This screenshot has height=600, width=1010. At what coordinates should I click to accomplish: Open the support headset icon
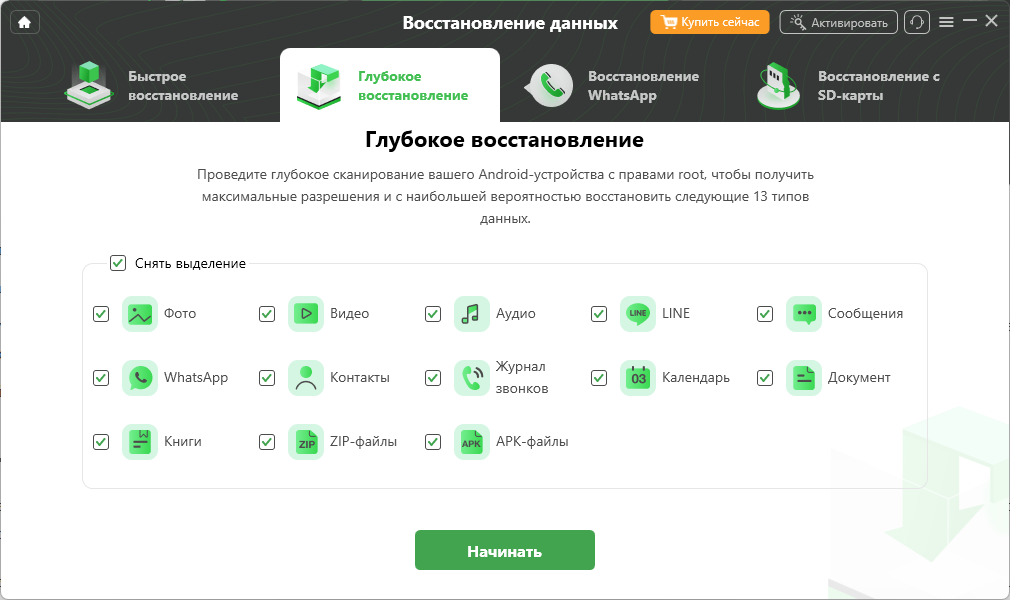tap(917, 23)
